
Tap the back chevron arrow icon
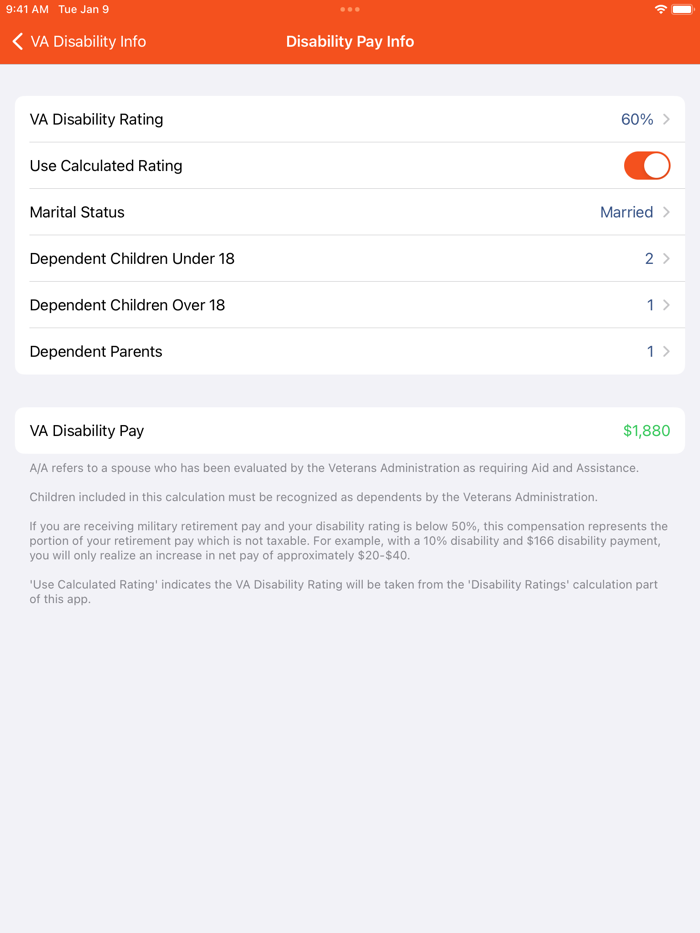17,42
